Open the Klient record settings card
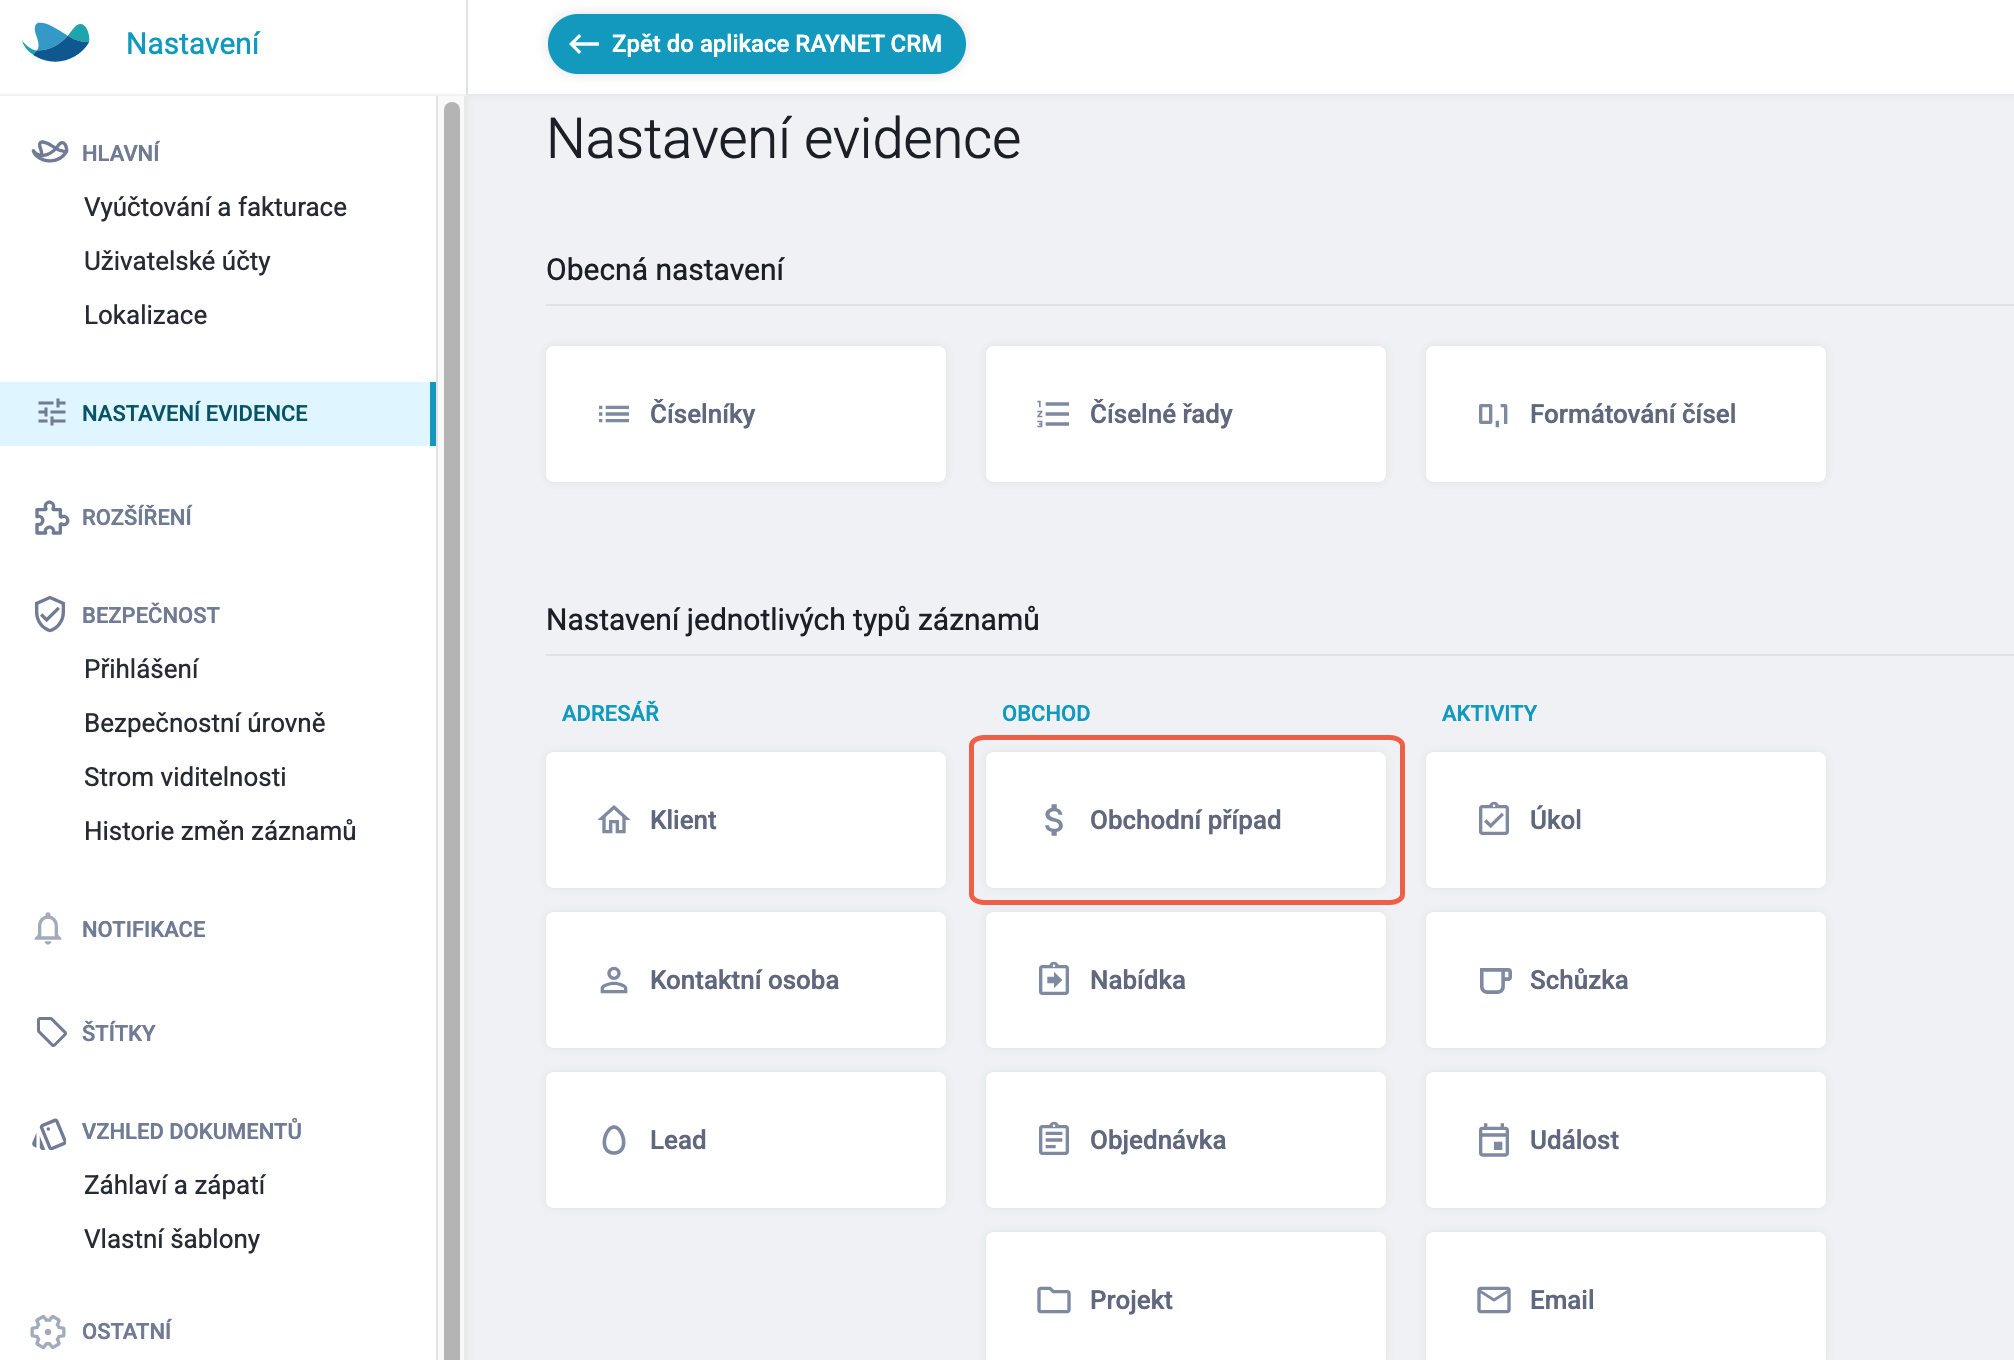The height and width of the screenshot is (1360, 2014). (746, 820)
